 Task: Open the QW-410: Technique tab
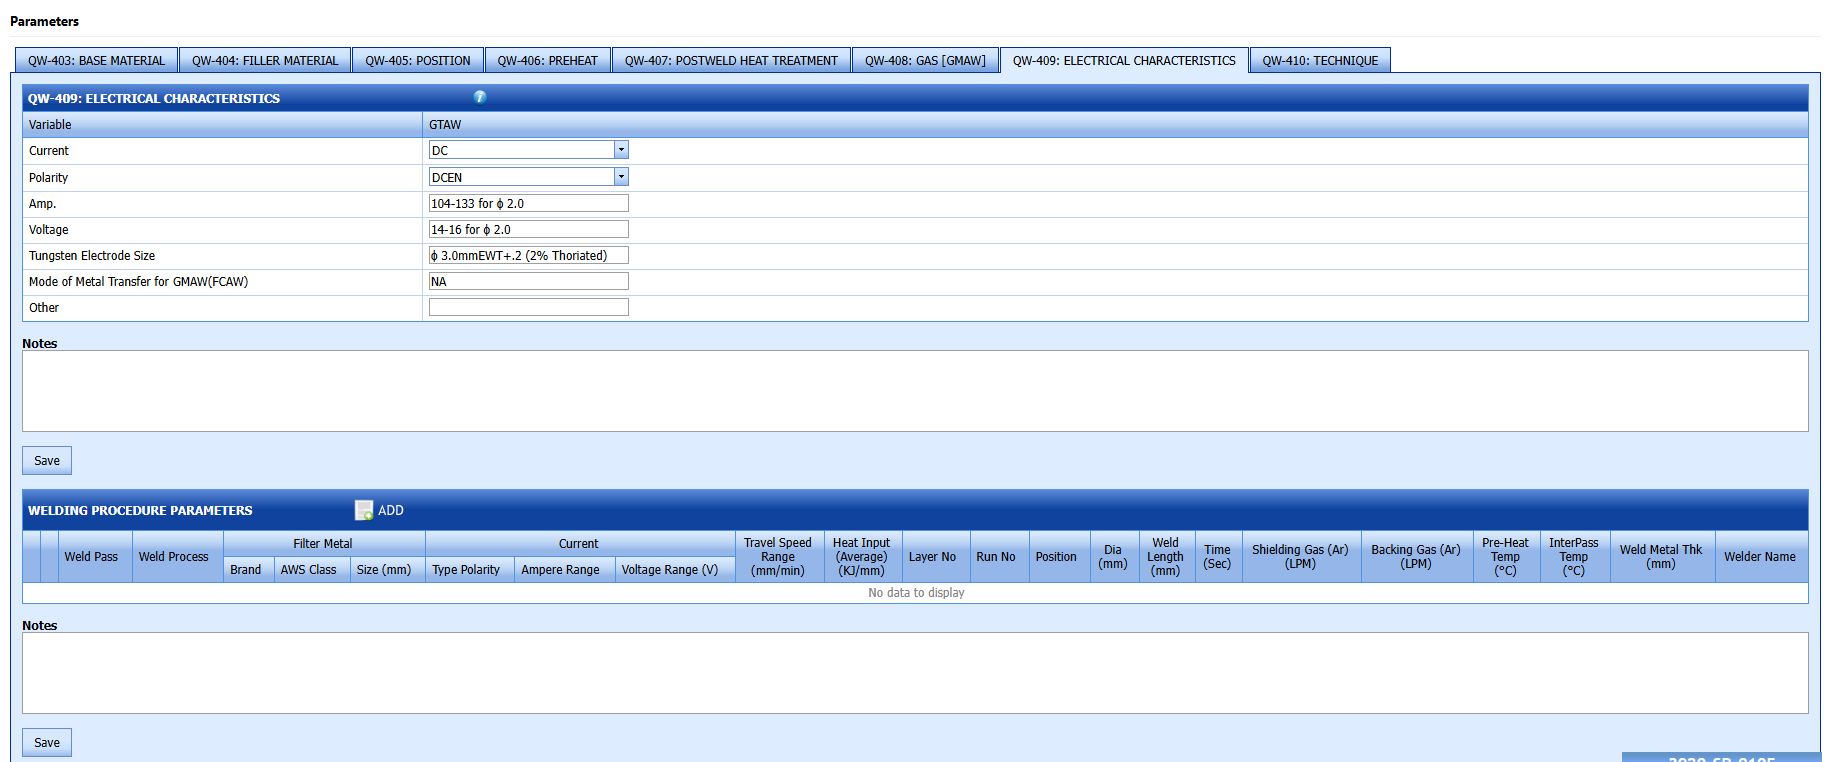coord(1319,61)
